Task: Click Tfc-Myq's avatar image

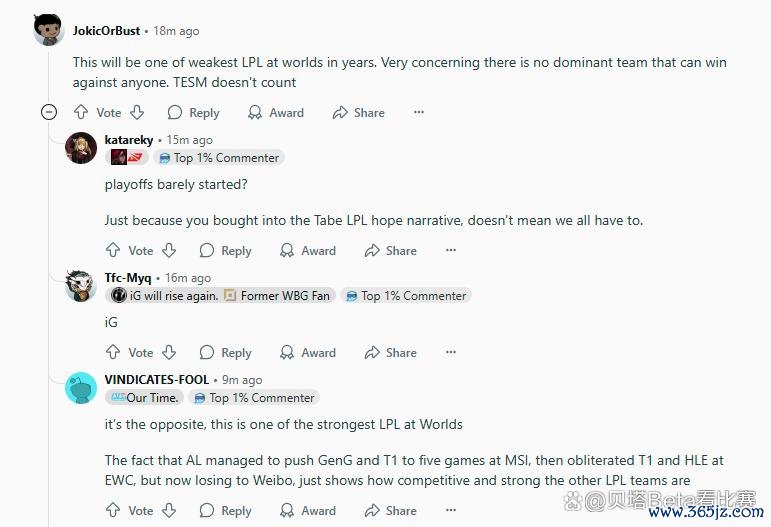Action: click(x=81, y=286)
